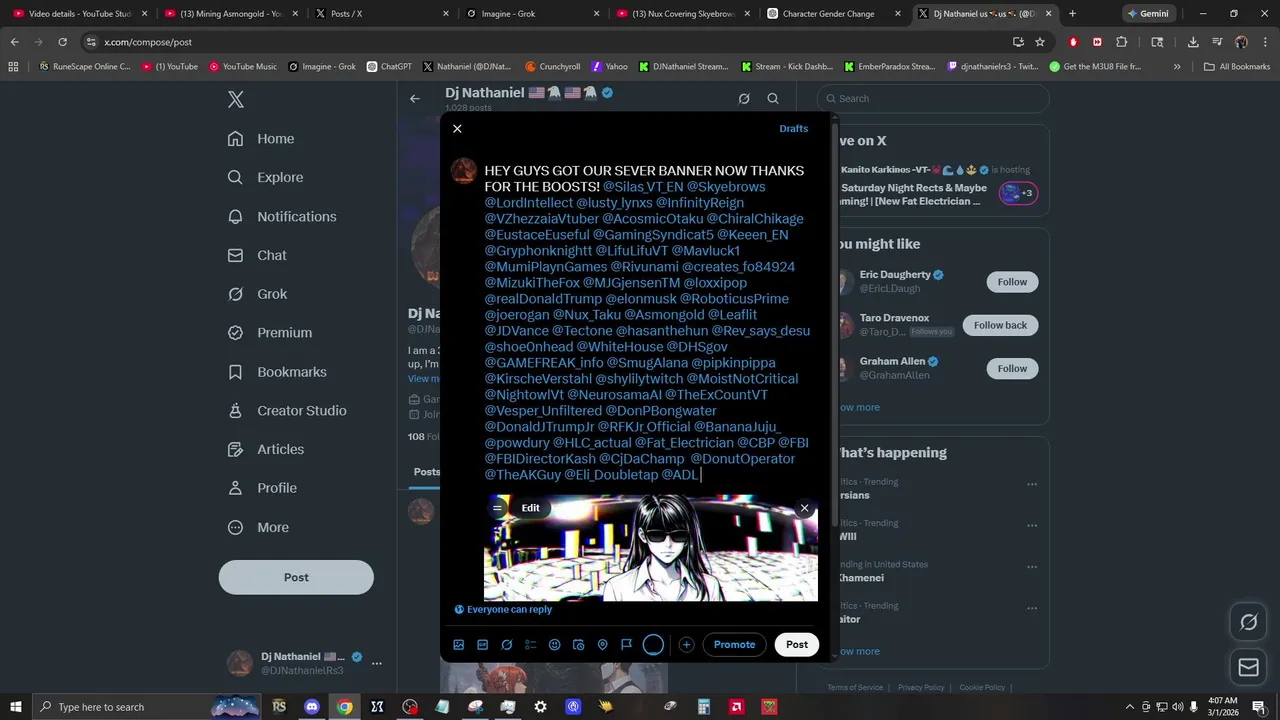Click the Promote button
The width and height of the screenshot is (1280, 720).
734,645
